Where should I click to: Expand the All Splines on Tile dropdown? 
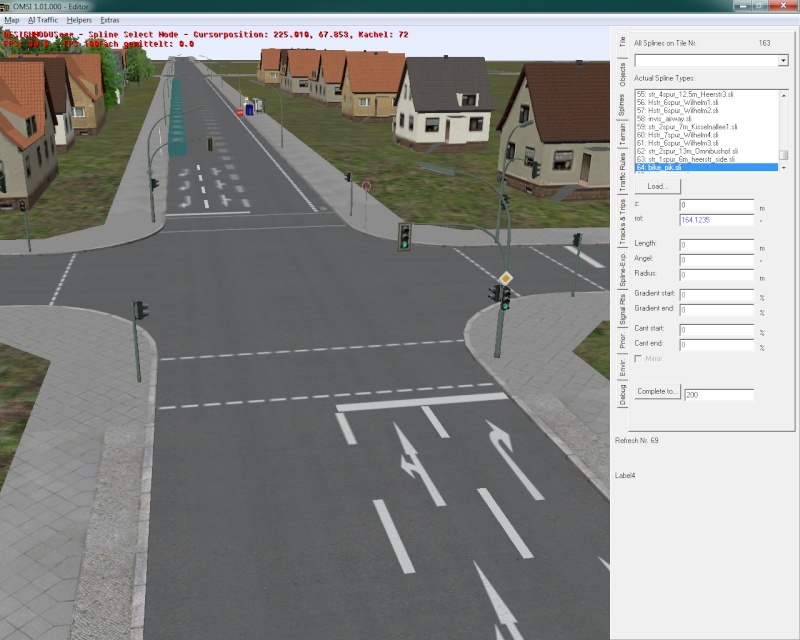[783, 61]
